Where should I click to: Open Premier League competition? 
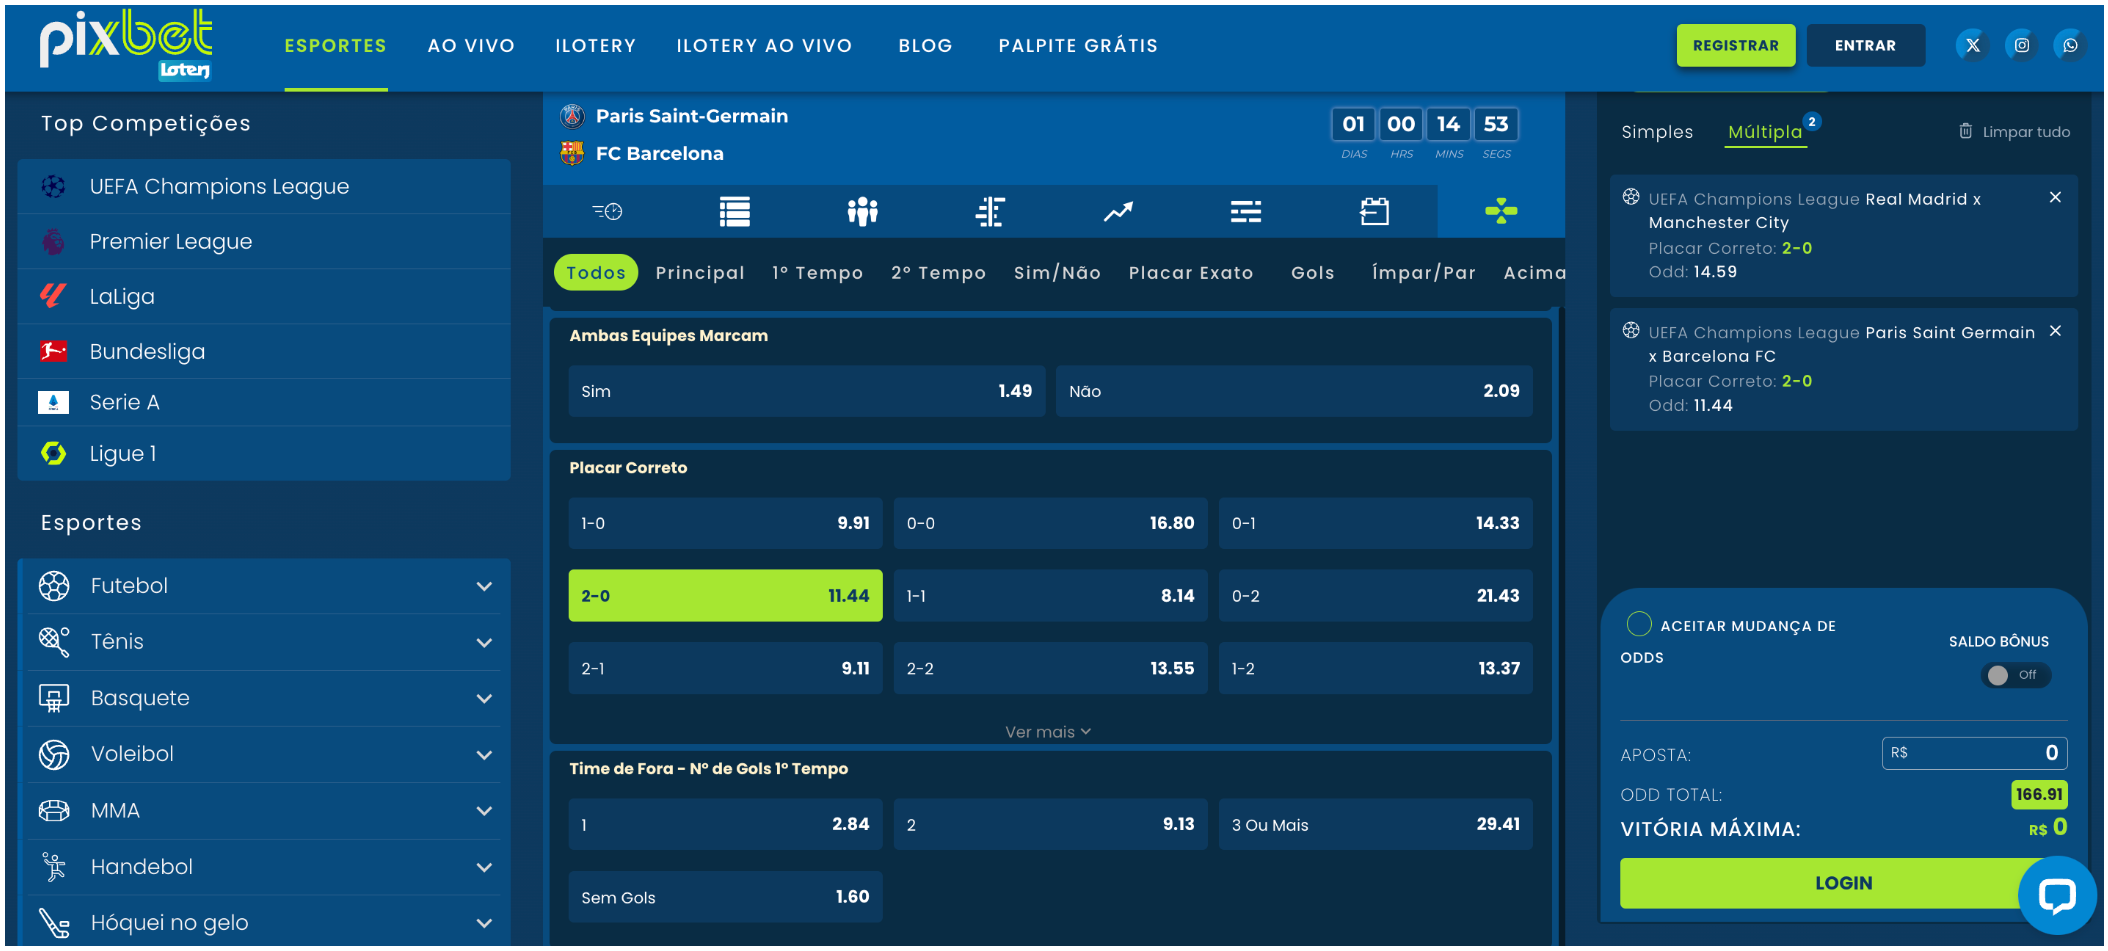[264, 241]
